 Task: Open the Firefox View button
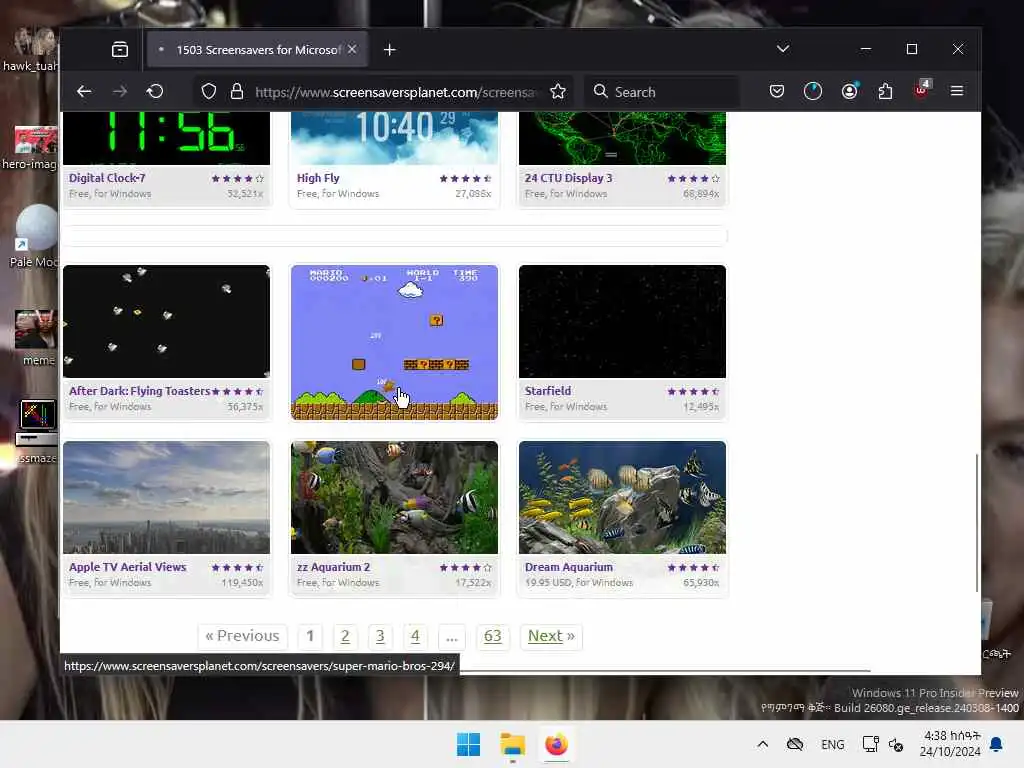click(x=120, y=50)
